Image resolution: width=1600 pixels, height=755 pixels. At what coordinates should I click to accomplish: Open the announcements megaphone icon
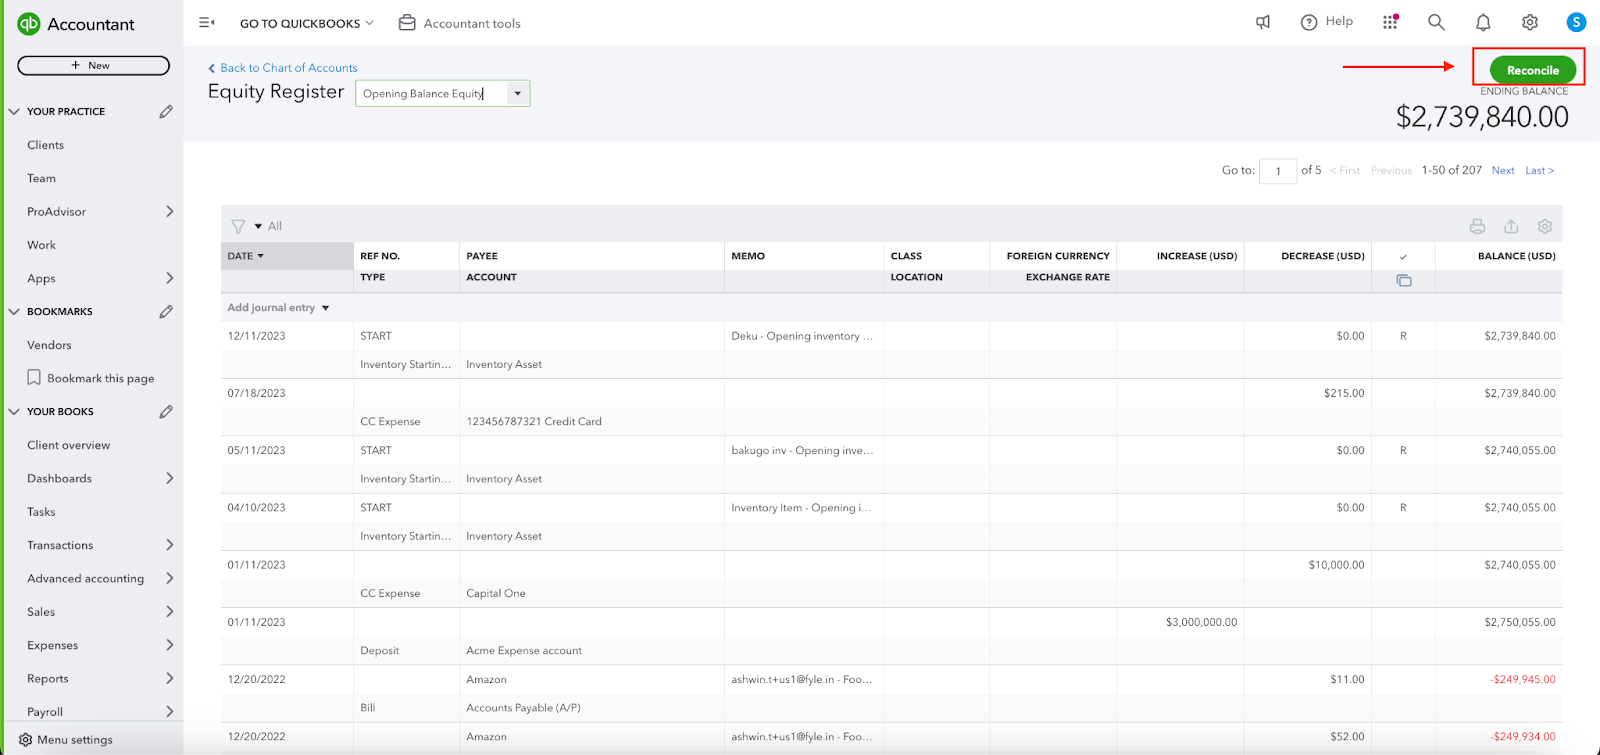[x=1263, y=22]
